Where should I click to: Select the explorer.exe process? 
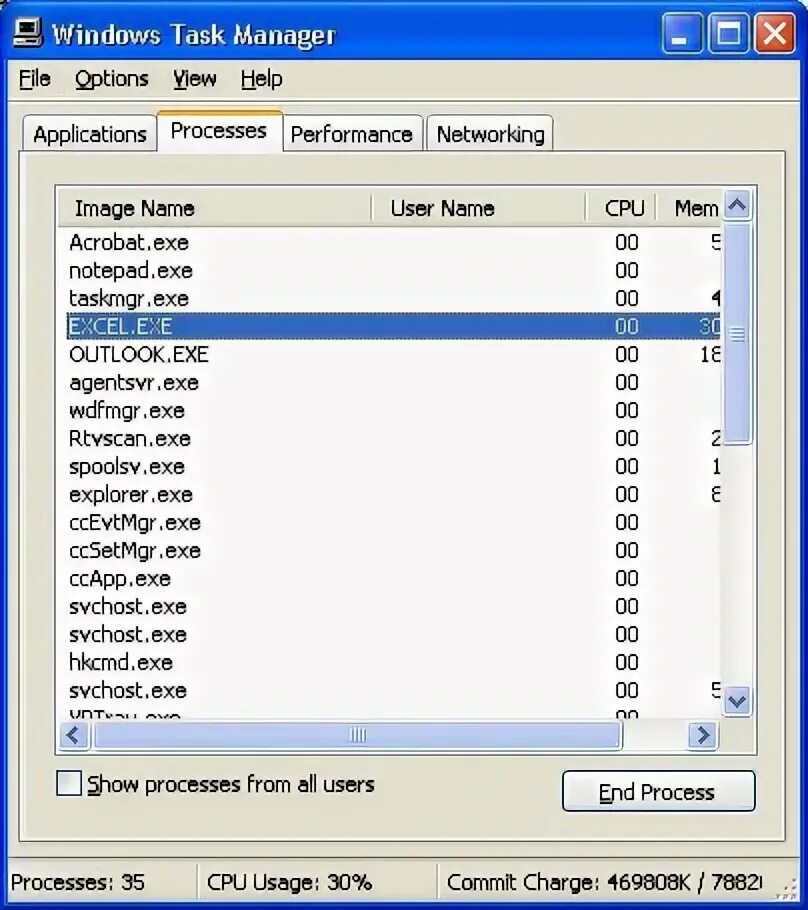pyautogui.click(x=394, y=494)
